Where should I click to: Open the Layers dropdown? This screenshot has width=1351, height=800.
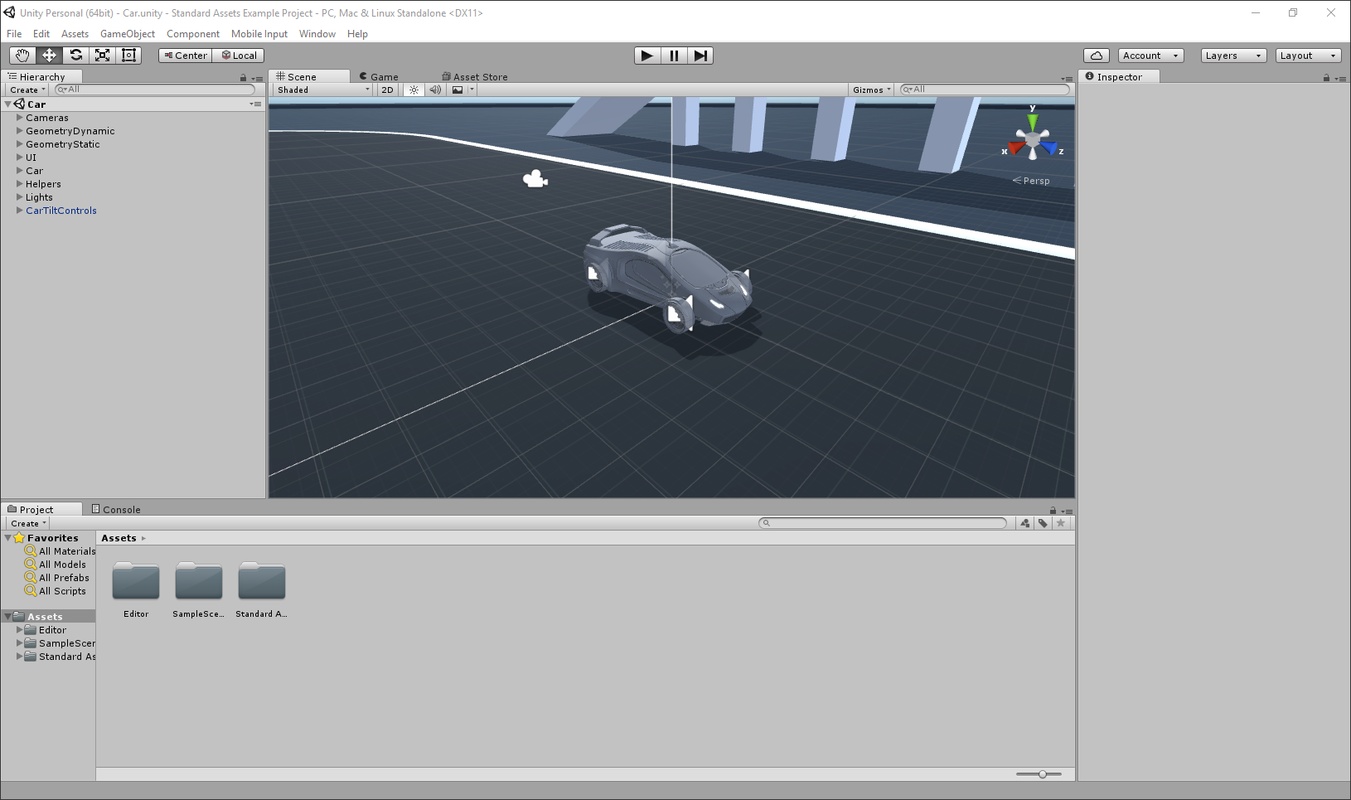coord(1233,55)
